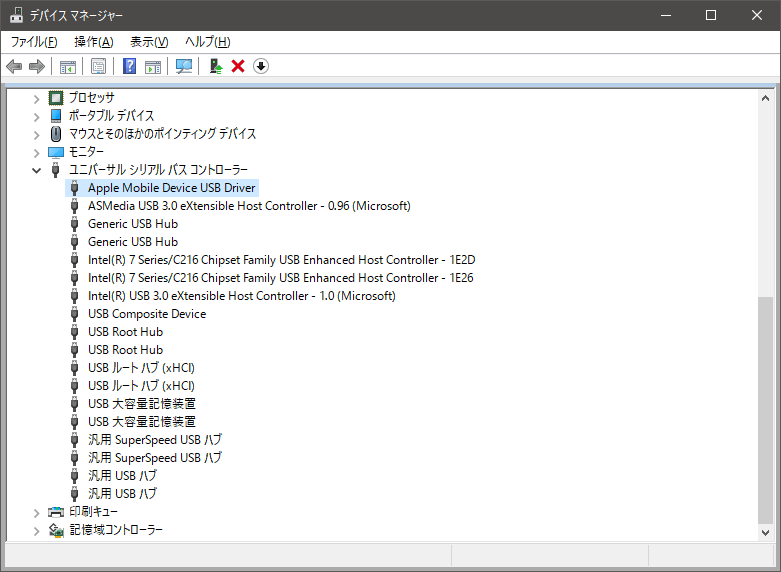Click the print queue printer icon
The image size is (781, 572).
pyautogui.click(x=56, y=512)
